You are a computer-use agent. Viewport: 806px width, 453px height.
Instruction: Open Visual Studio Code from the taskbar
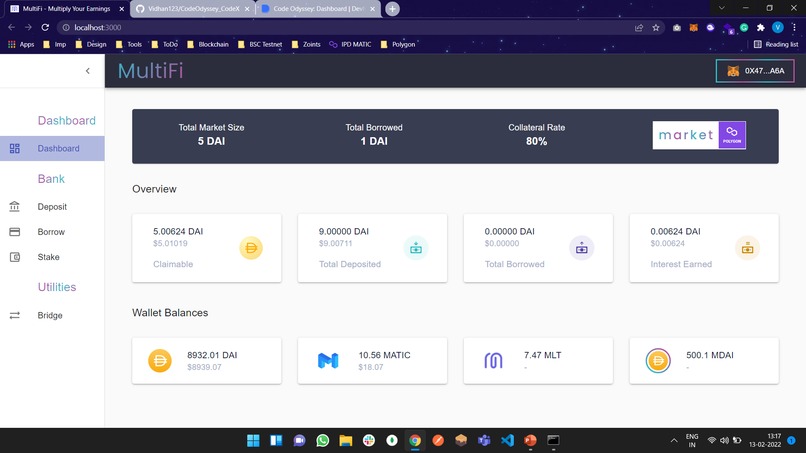[507, 441]
